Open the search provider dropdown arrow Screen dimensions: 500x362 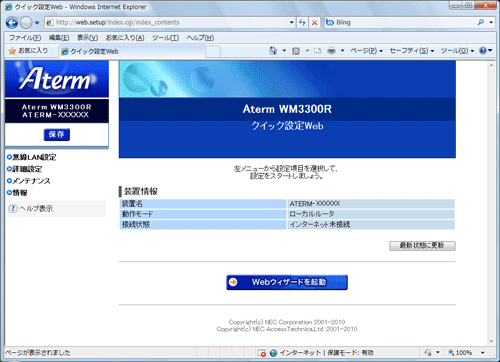(491, 22)
